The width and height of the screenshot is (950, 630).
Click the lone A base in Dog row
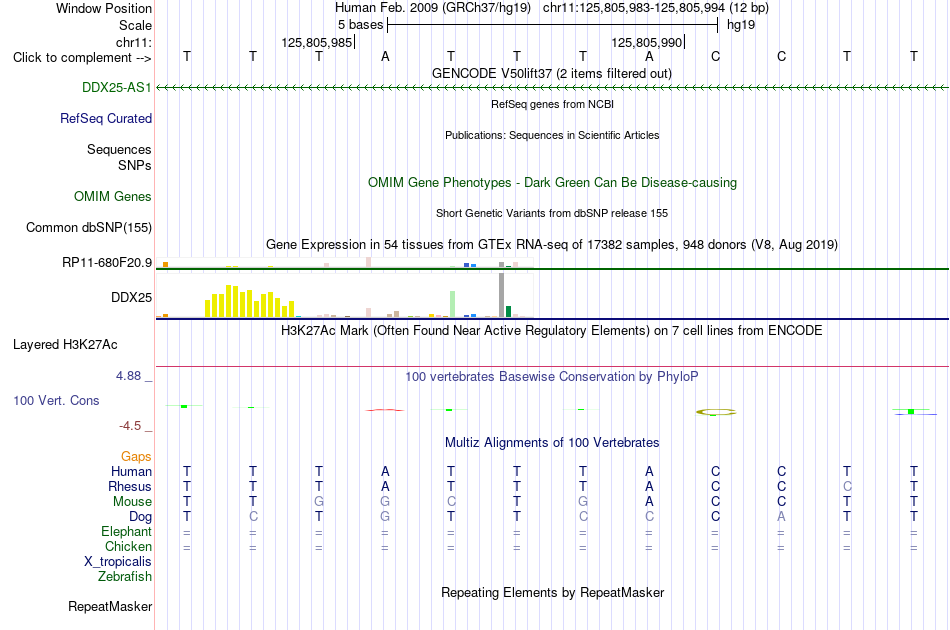tap(782, 517)
